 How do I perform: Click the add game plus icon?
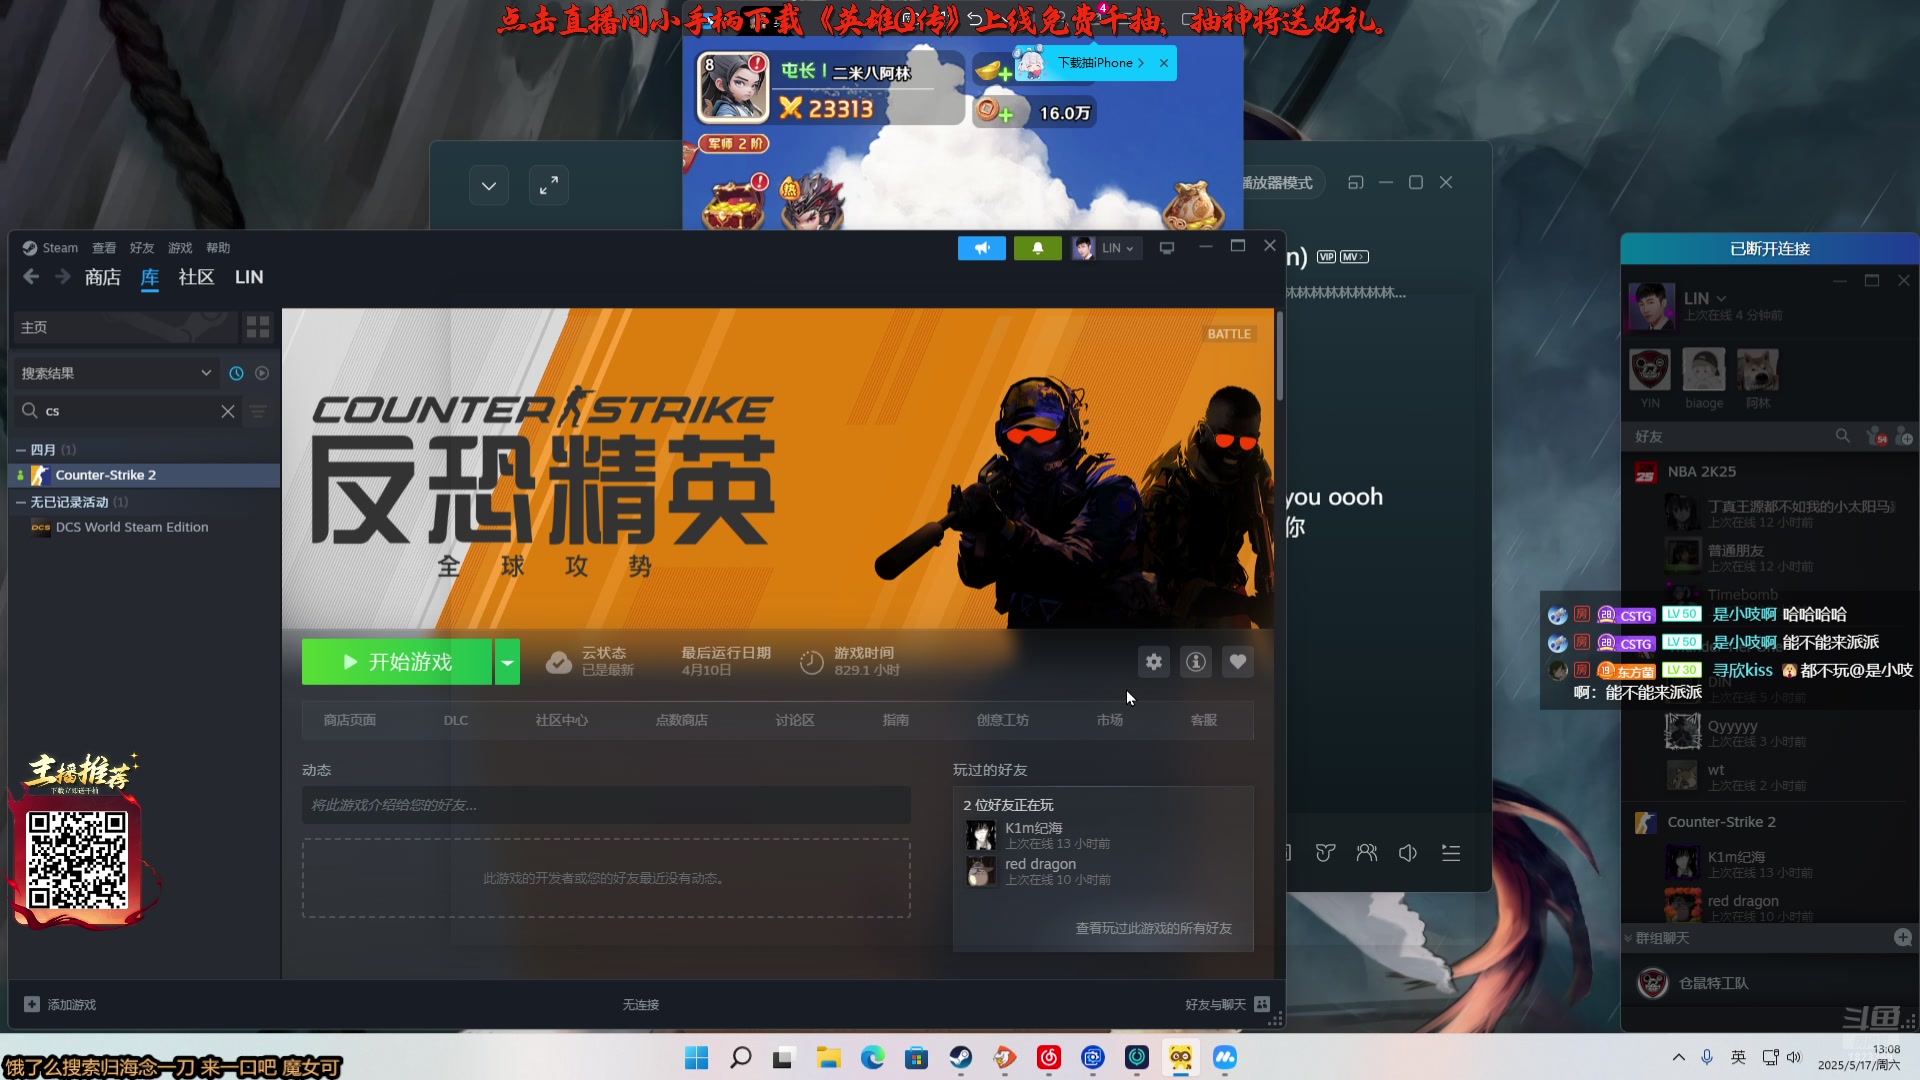coord(32,1004)
